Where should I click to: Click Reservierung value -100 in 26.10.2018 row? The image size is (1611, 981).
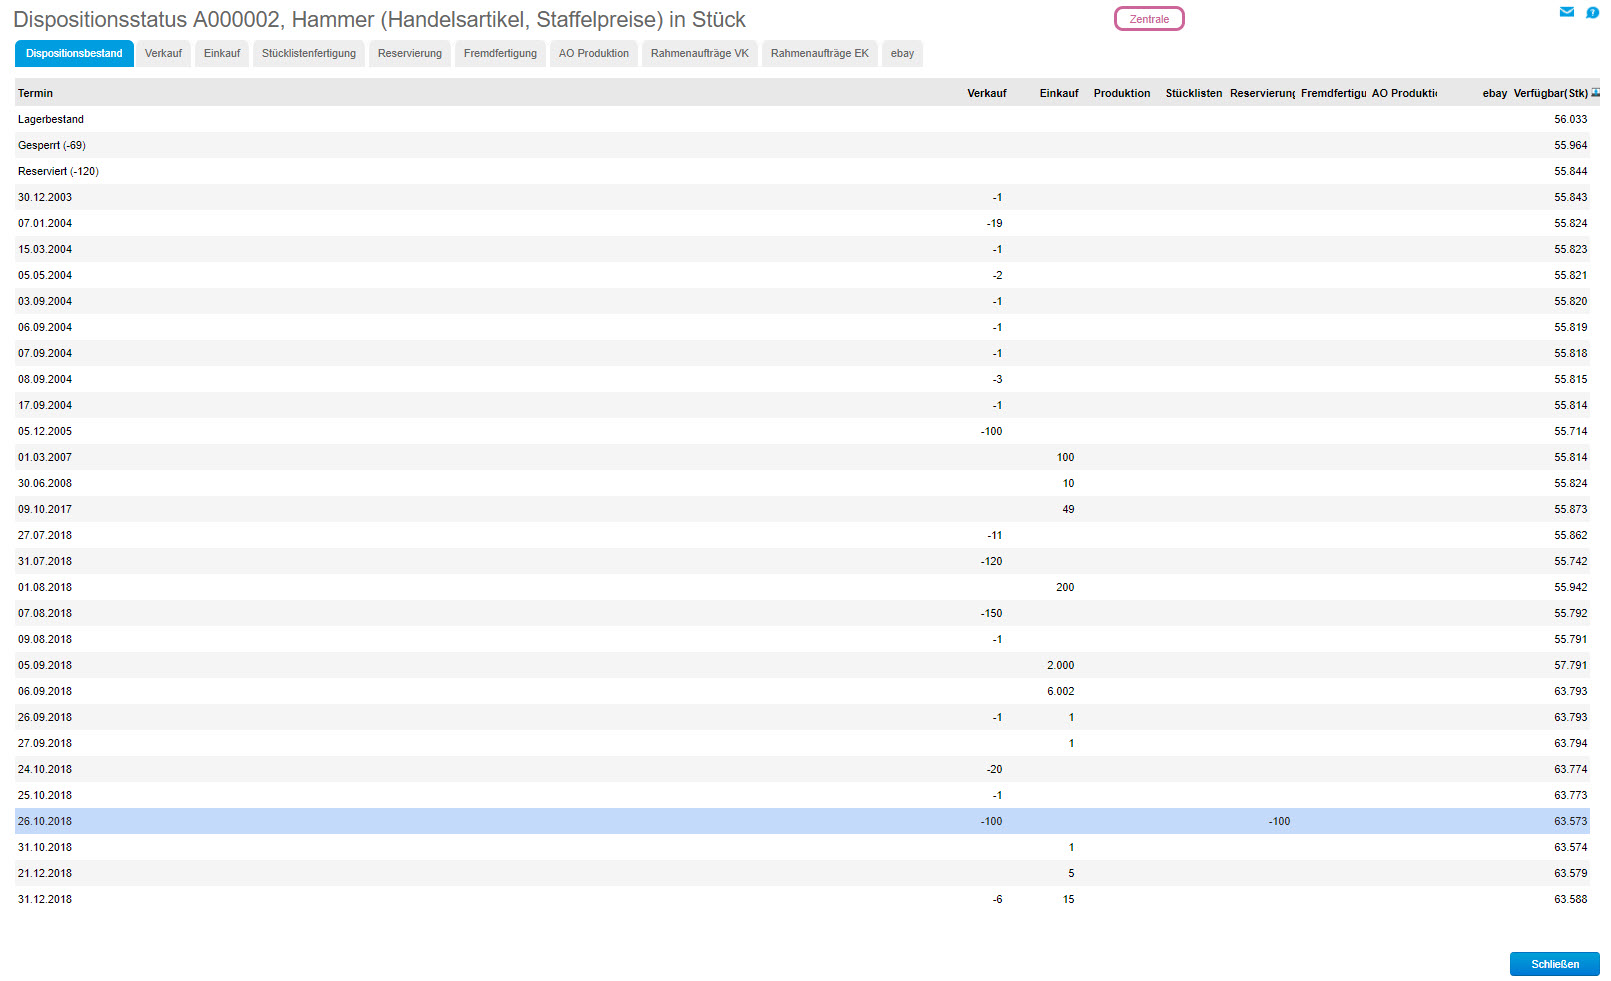1279,821
